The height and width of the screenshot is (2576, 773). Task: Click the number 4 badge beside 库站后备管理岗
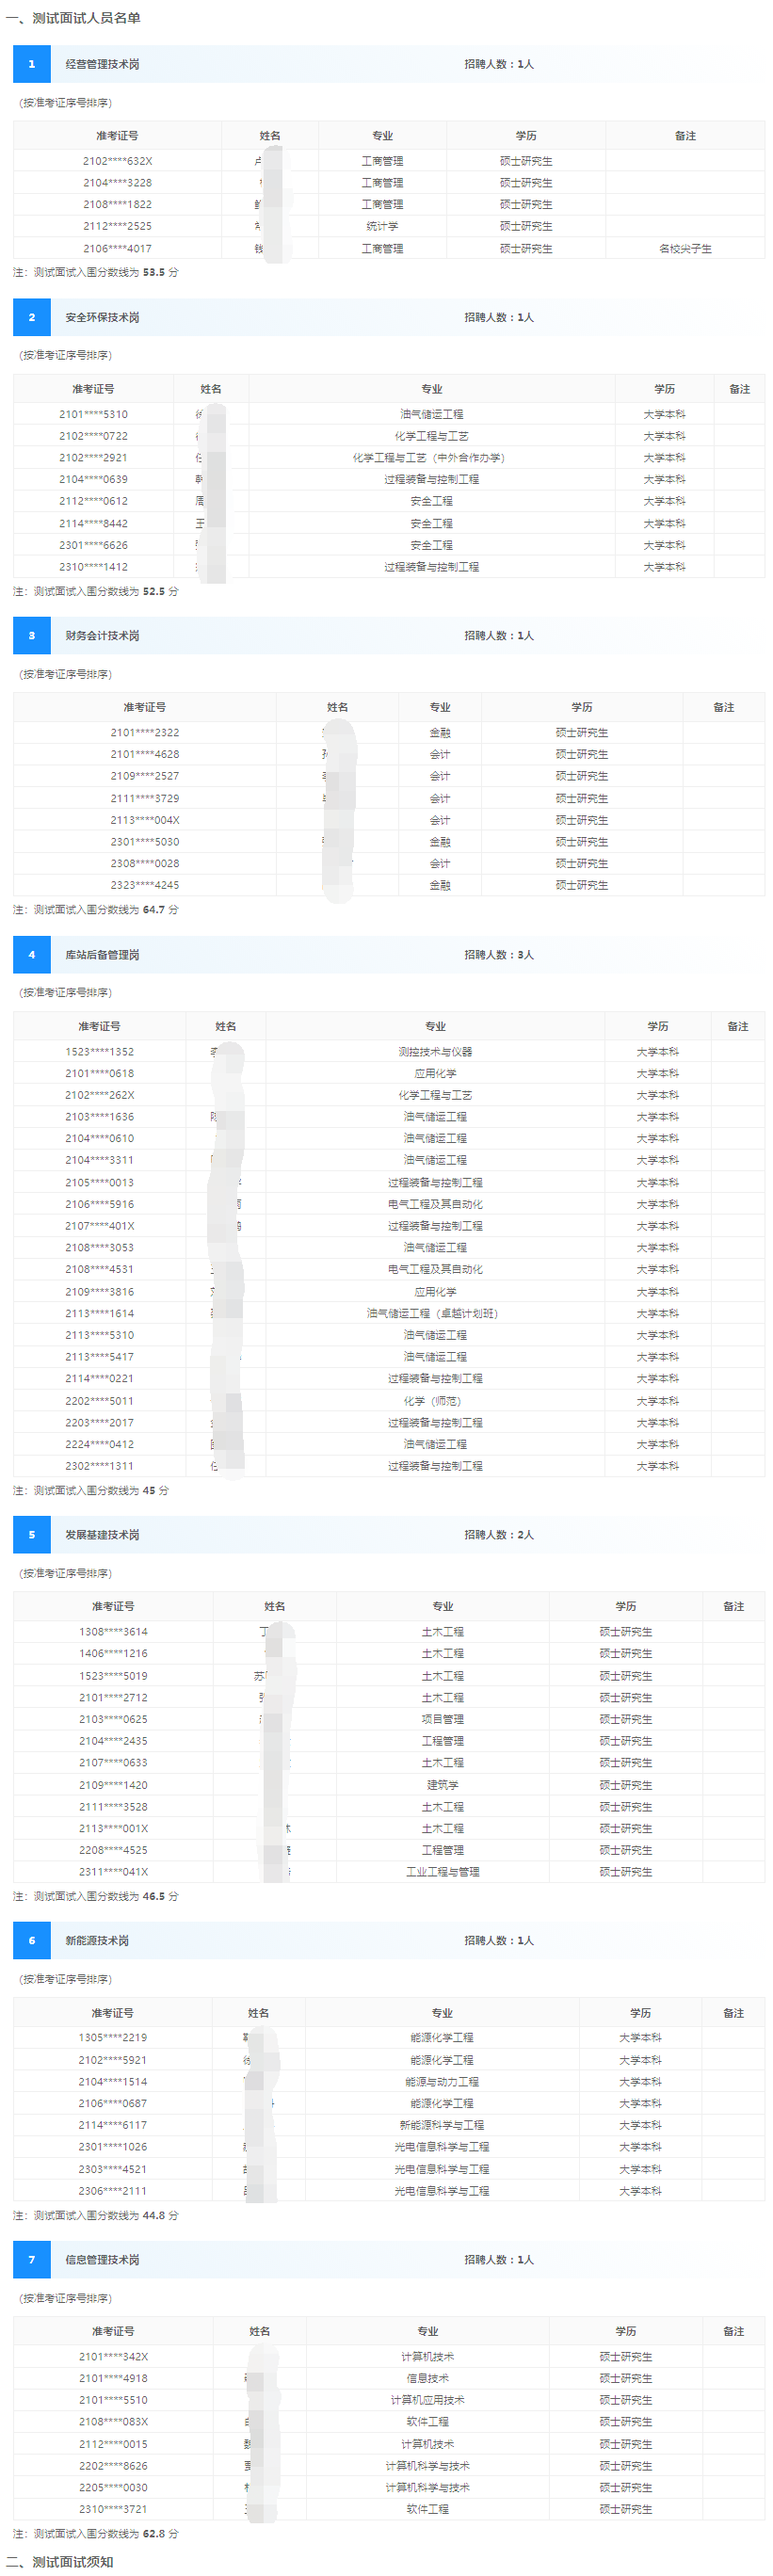coord(32,955)
